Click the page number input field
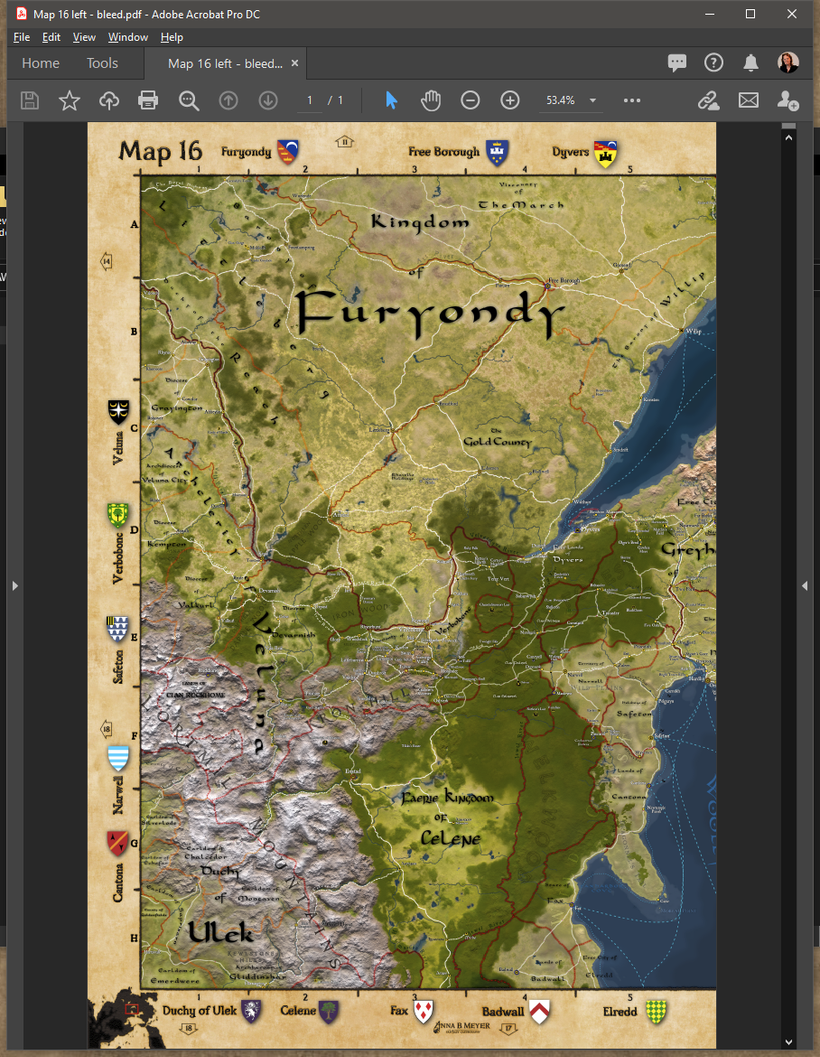The width and height of the screenshot is (820, 1057). coord(310,100)
